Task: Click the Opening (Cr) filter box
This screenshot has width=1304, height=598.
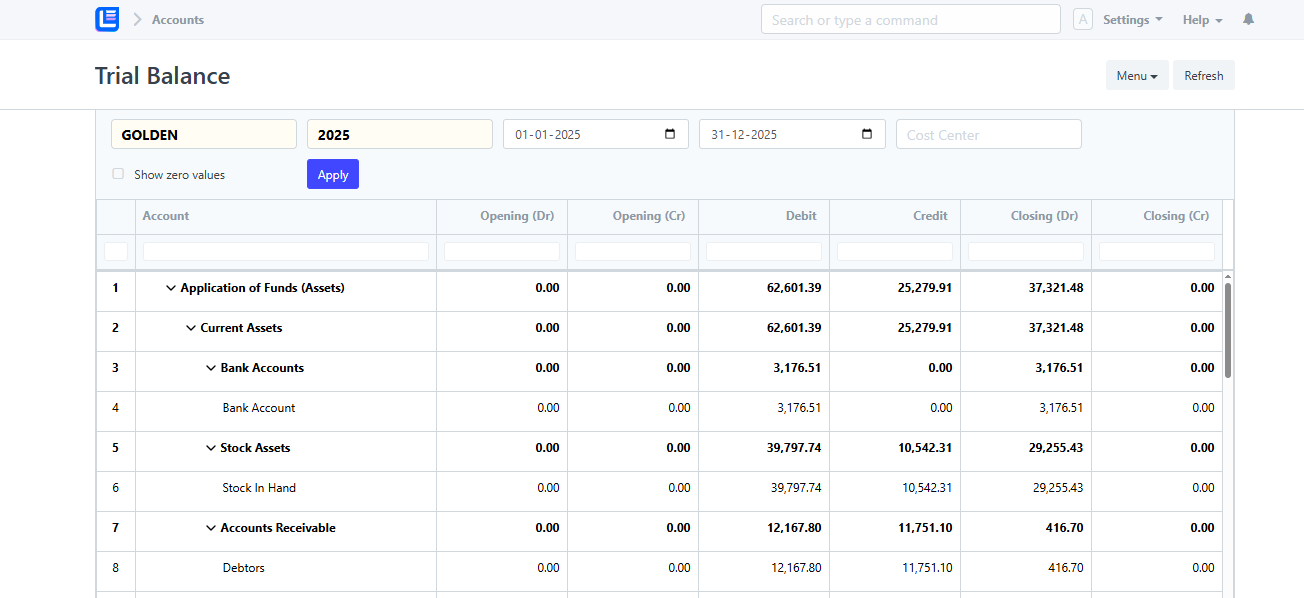Action: pyautogui.click(x=633, y=251)
